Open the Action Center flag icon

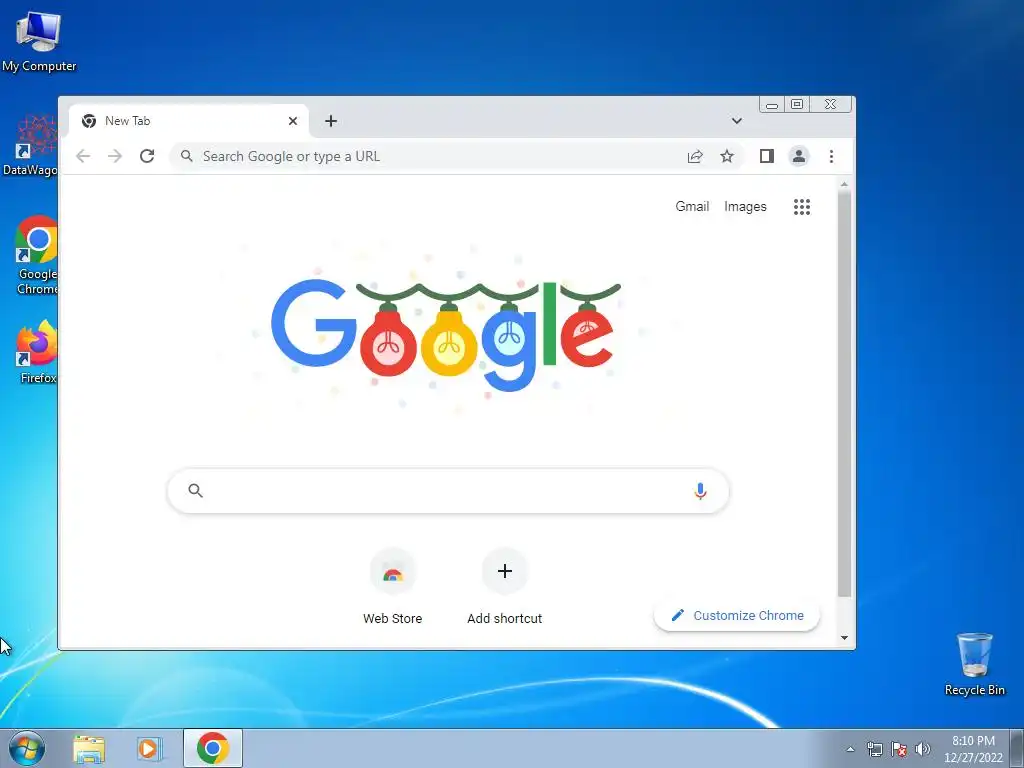coord(899,749)
